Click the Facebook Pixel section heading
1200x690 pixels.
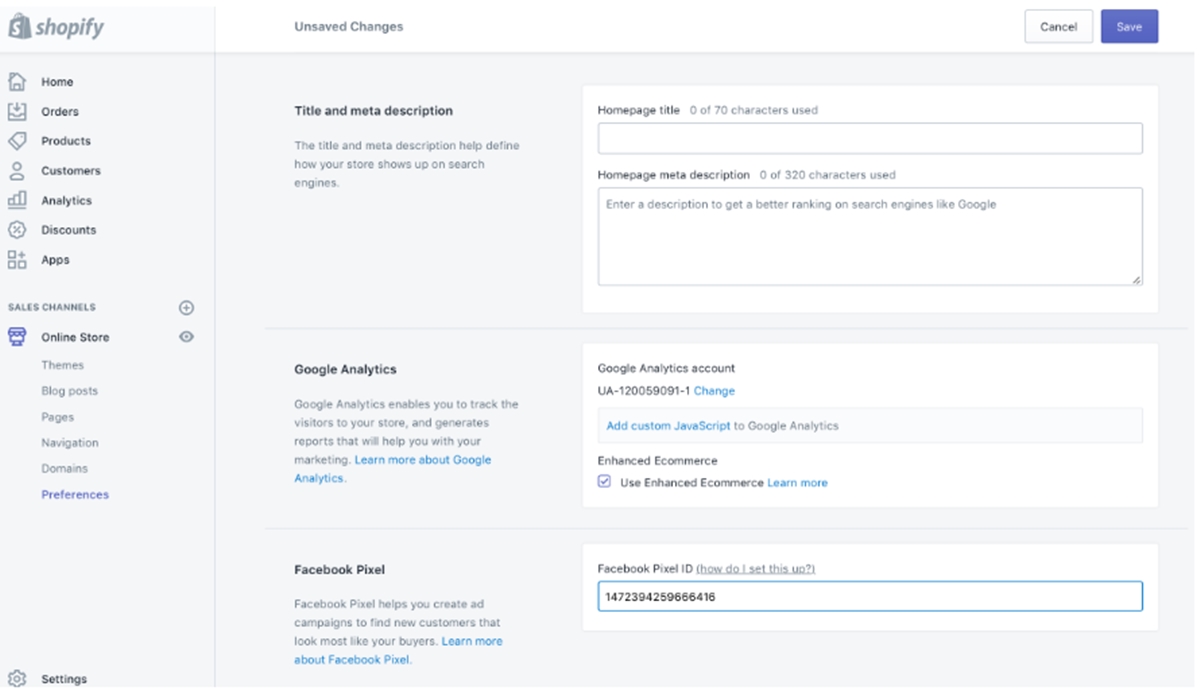point(339,569)
